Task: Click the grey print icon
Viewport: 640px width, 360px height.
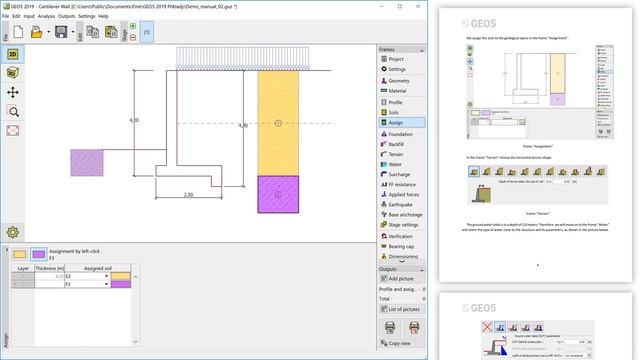Action: pyautogui.click(x=390, y=327)
